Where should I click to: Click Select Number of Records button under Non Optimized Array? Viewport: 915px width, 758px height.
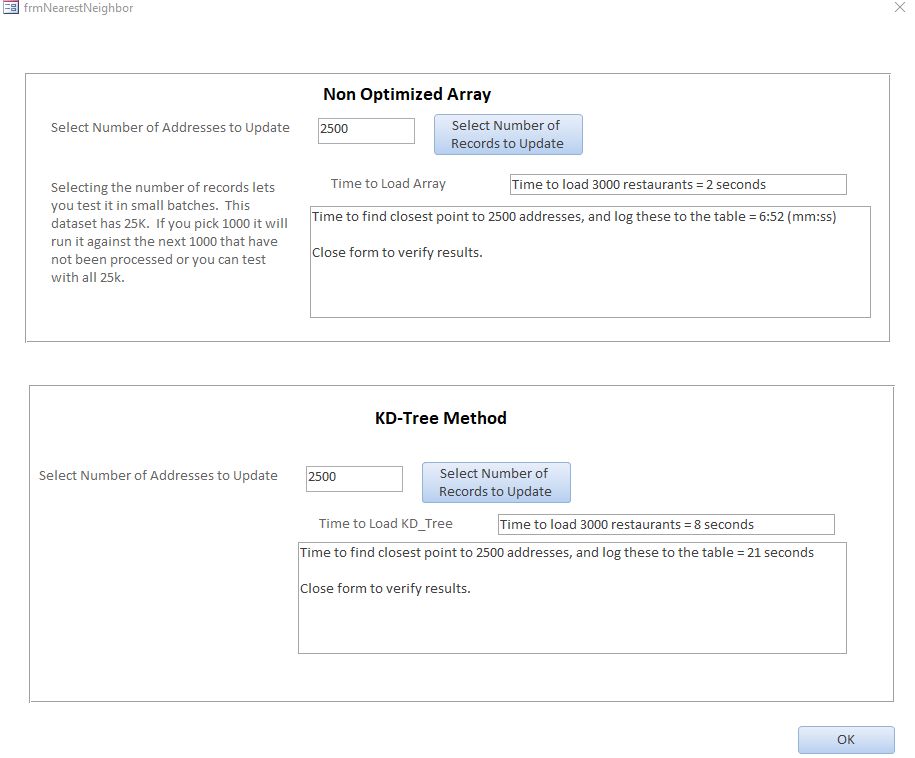[x=508, y=135]
